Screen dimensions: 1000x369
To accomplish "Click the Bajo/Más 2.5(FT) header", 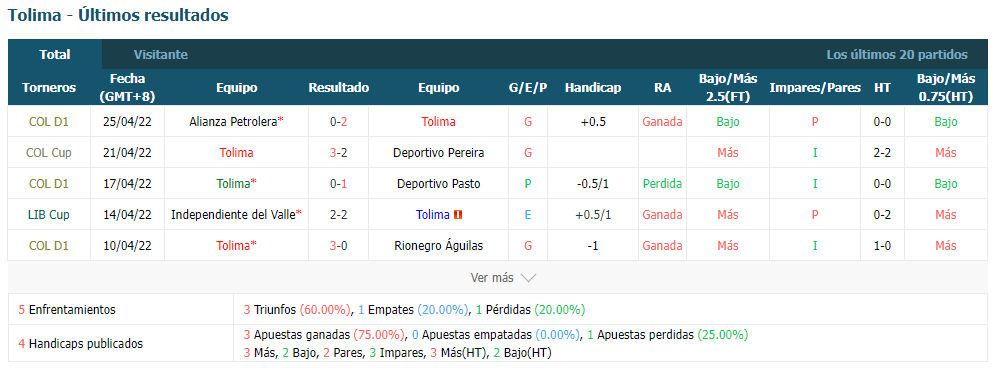I will (x=728, y=88).
